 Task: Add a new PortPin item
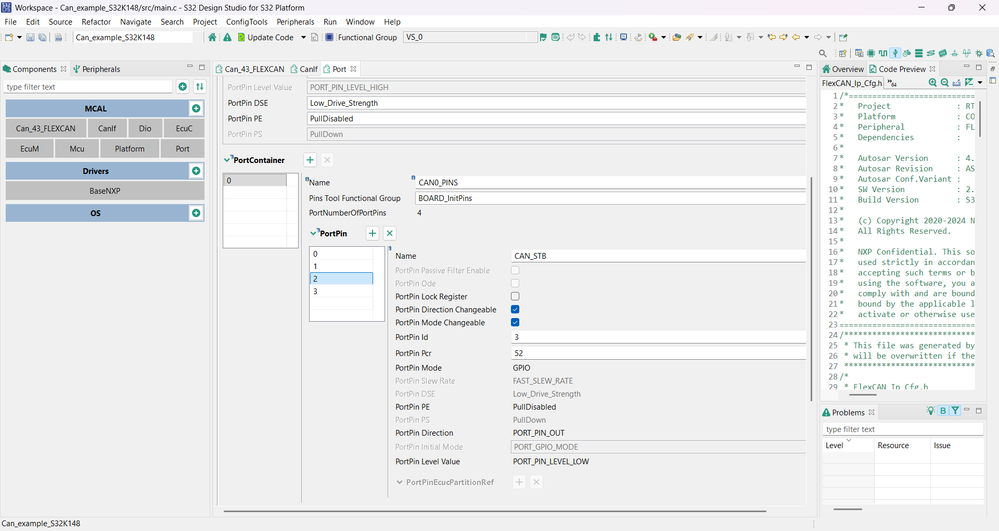373,233
